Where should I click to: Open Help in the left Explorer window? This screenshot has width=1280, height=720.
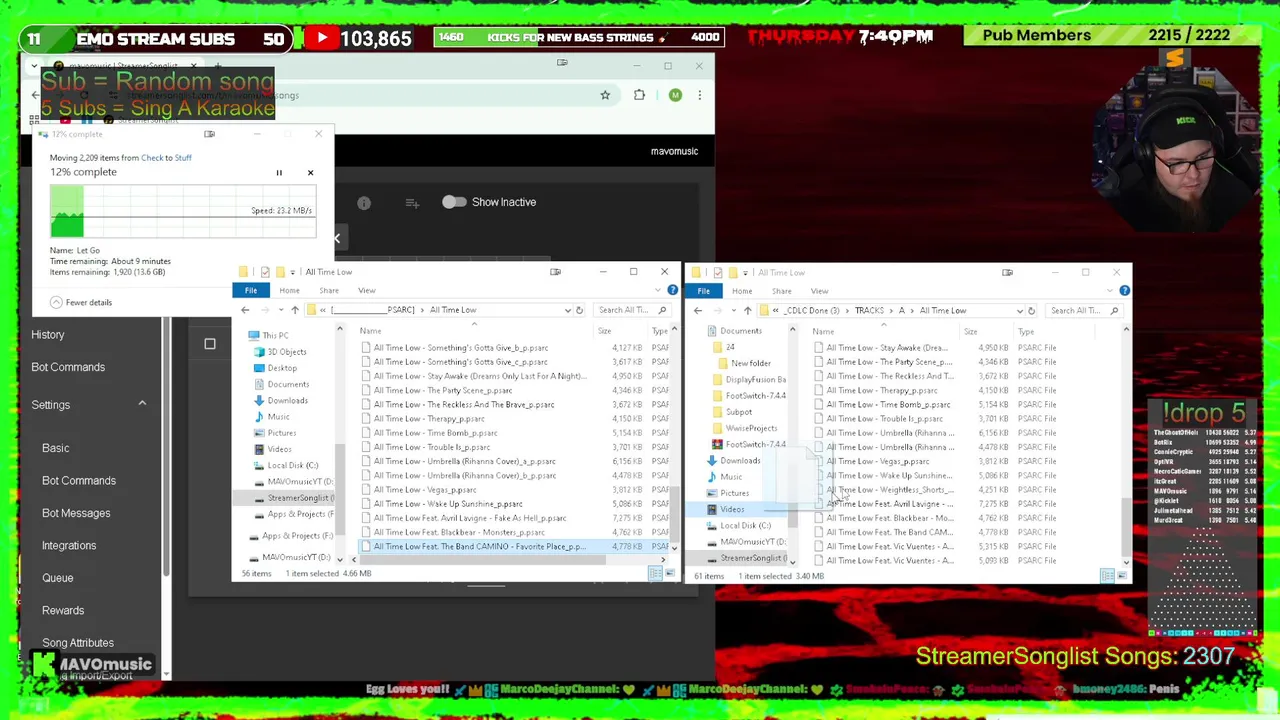(672, 290)
